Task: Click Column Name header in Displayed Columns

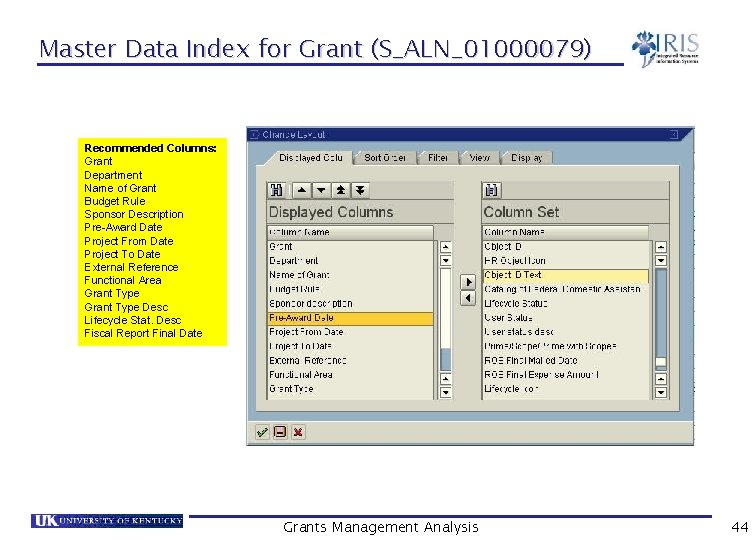Action: tap(351, 232)
